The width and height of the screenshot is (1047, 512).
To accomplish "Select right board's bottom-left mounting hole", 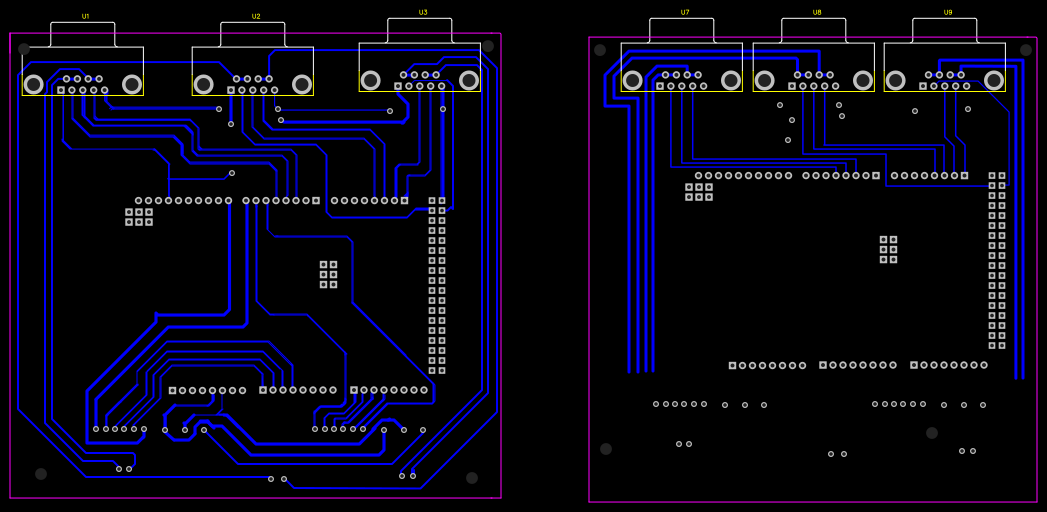I will point(606,449).
